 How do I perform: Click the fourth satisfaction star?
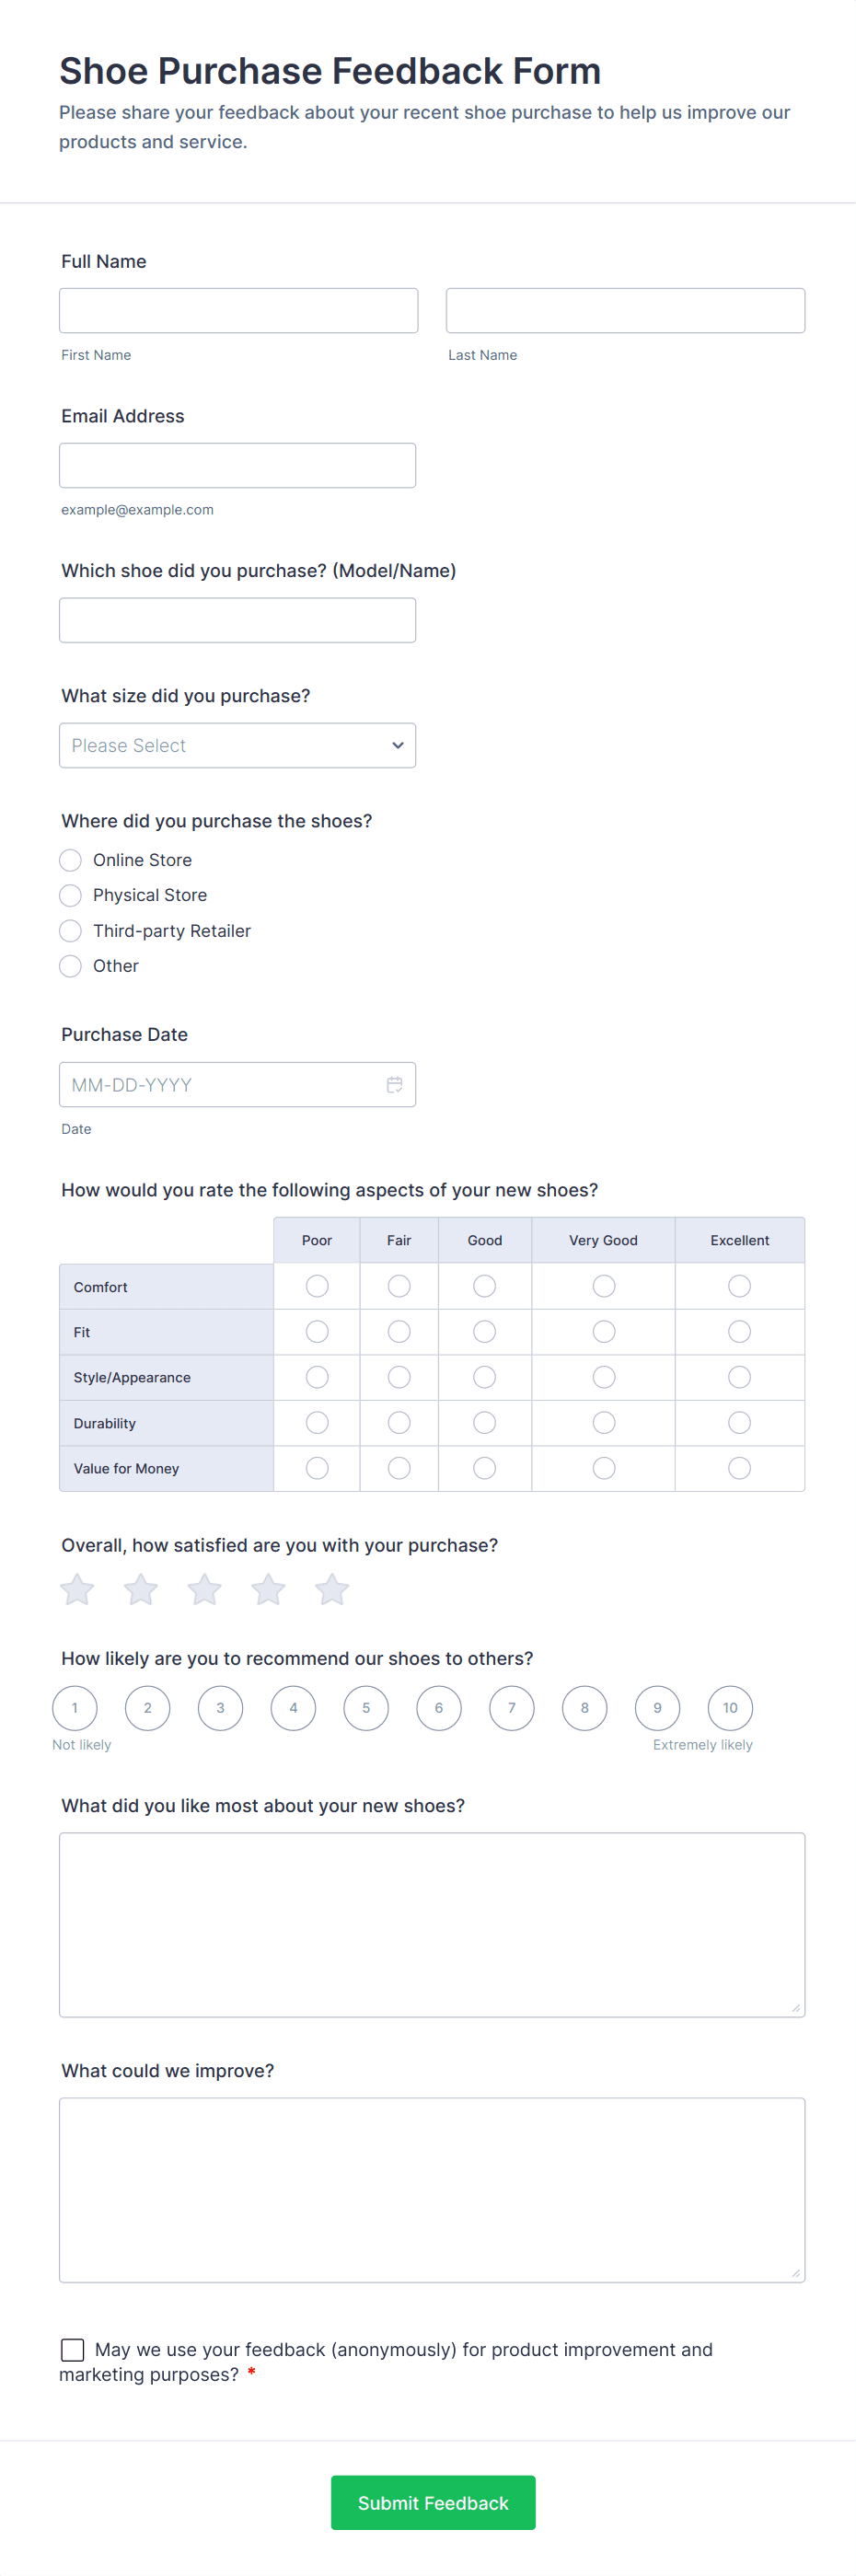(x=268, y=1589)
